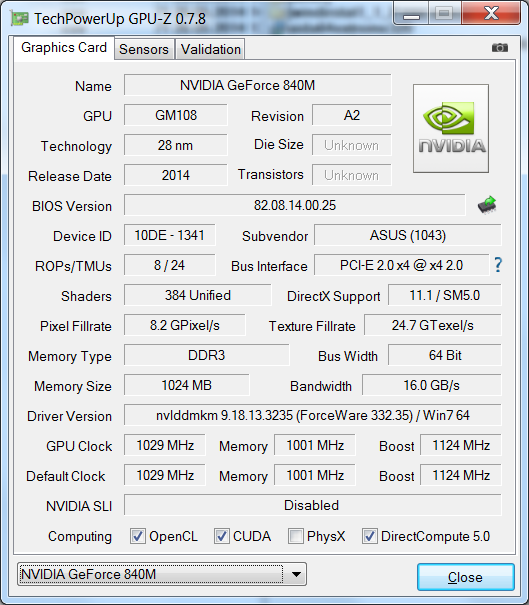Click the GPU-Z title bar app icon
This screenshot has height=605, width=529.
(20, 18)
